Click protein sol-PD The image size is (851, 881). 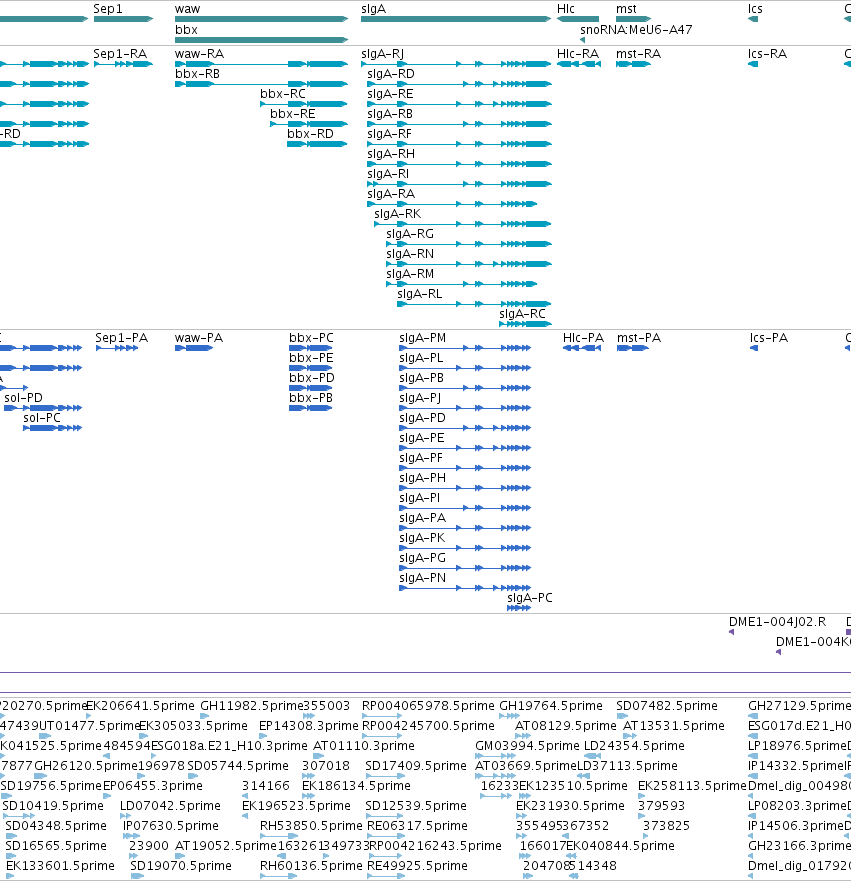pyautogui.click(x=43, y=408)
